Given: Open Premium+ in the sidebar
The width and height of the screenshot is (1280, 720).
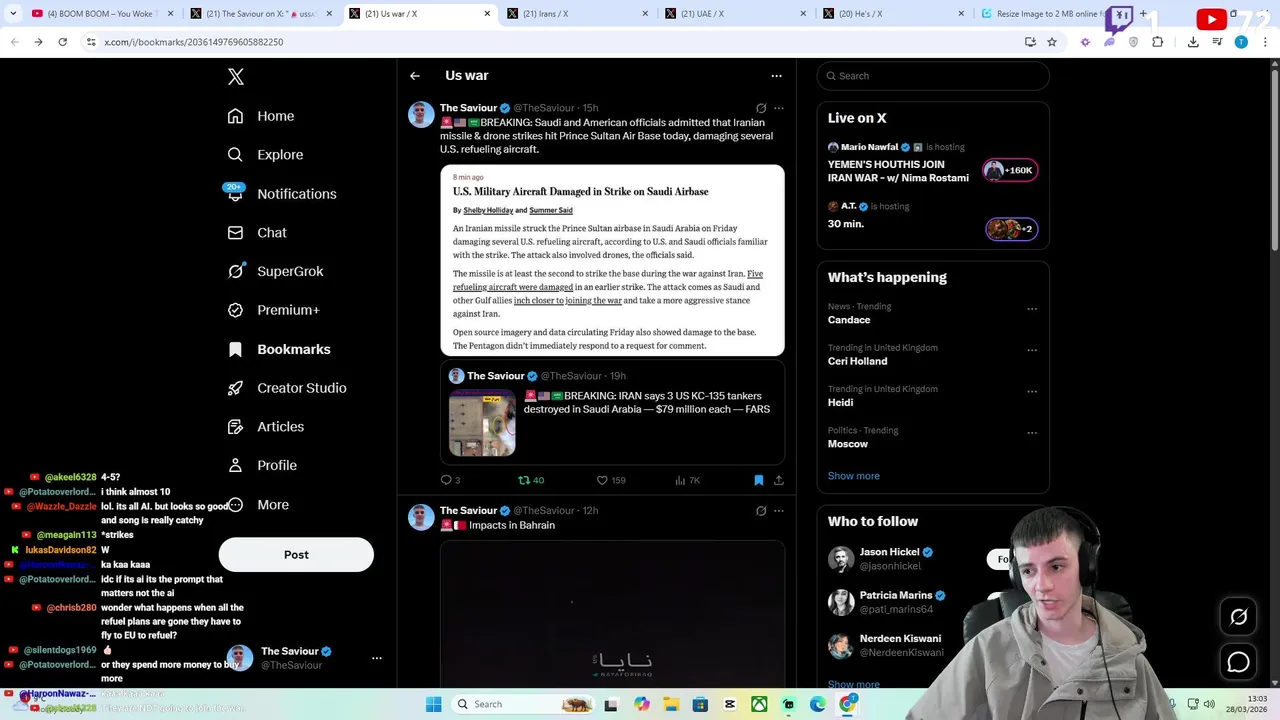Looking at the screenshot, I should tap(273, 310).
